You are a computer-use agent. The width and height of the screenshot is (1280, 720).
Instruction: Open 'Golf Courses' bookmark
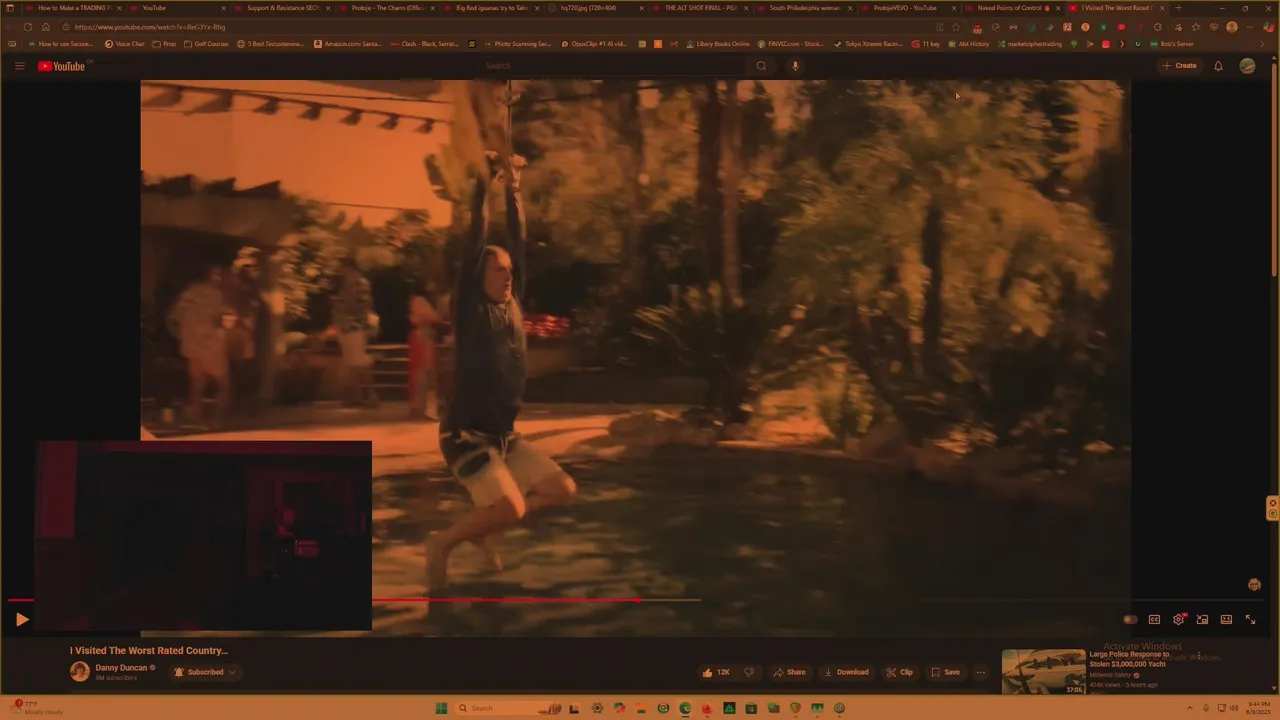(205, 44)
